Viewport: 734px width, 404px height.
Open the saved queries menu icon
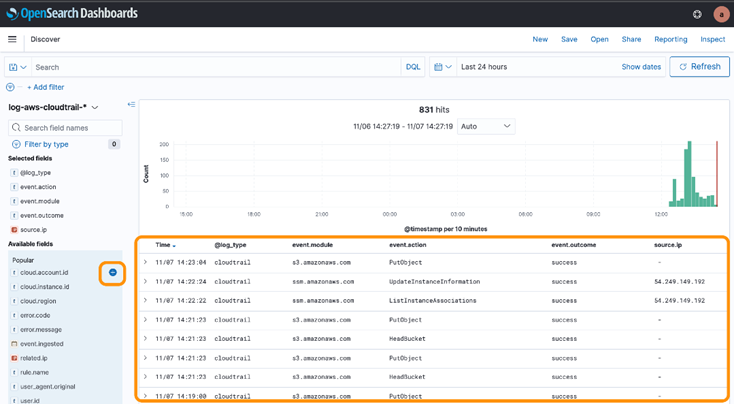point(17,67)
